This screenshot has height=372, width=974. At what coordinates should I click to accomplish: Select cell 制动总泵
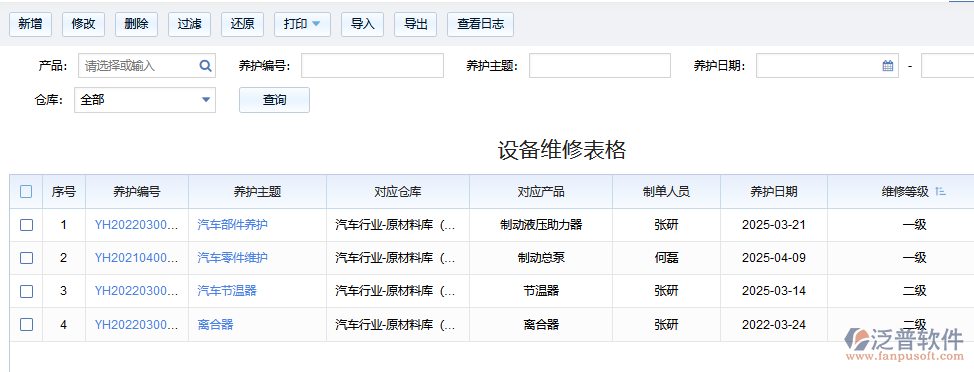click(541, 258)
